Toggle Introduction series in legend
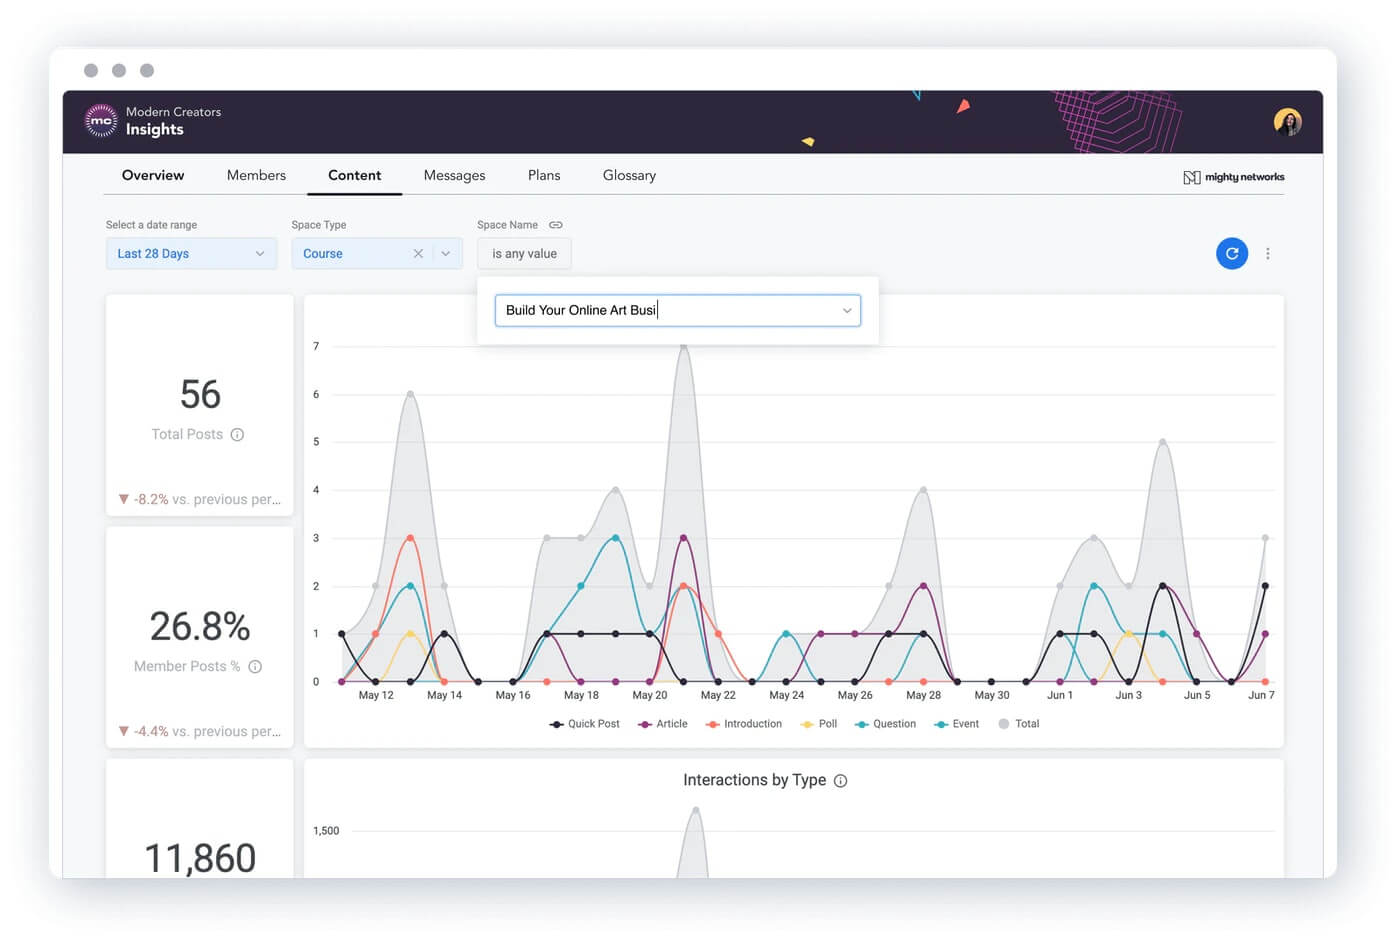Viewport: 1400px width, 942px height. (x=744, y=724)
